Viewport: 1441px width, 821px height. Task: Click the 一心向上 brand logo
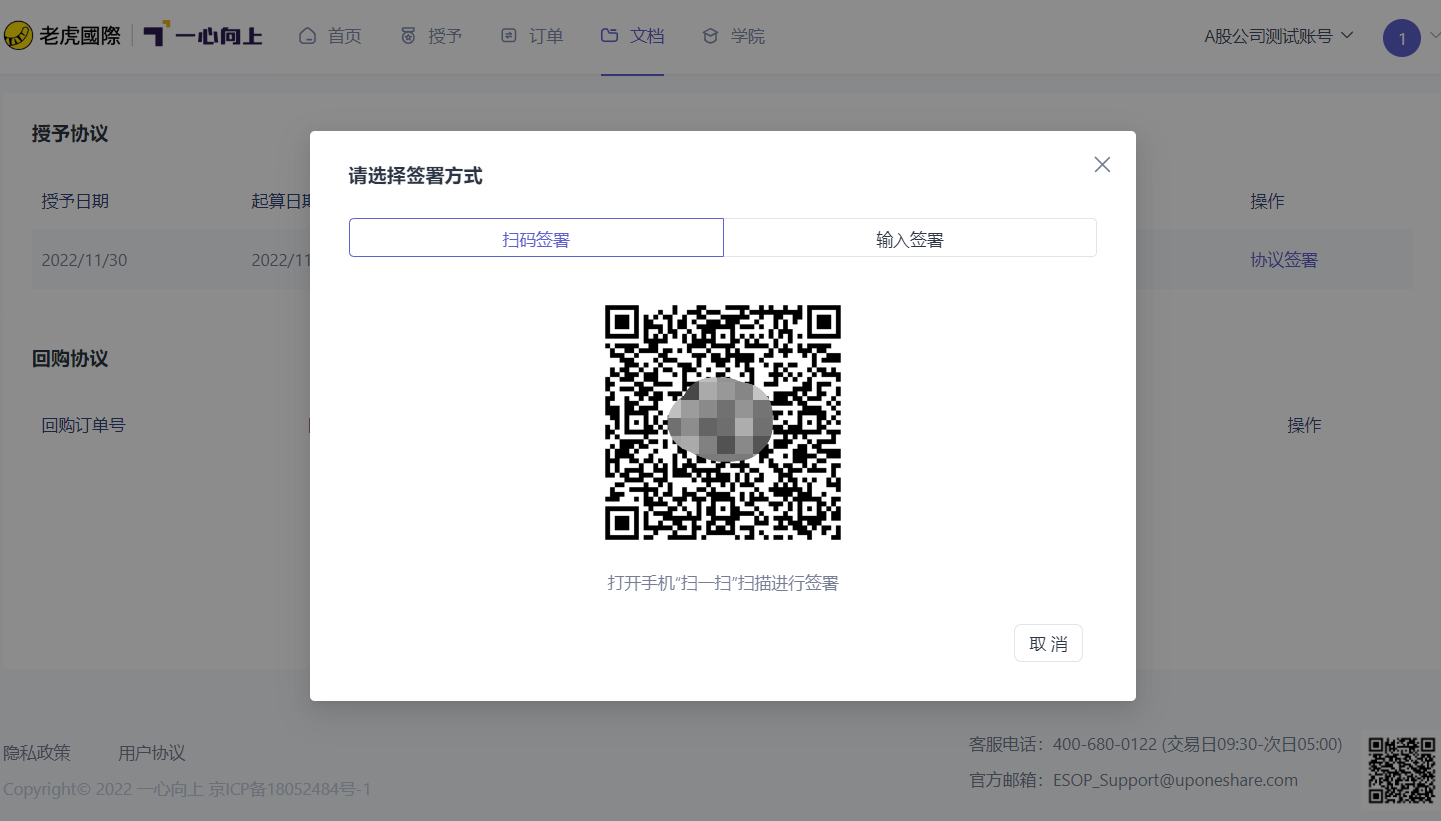coord(203,36)
